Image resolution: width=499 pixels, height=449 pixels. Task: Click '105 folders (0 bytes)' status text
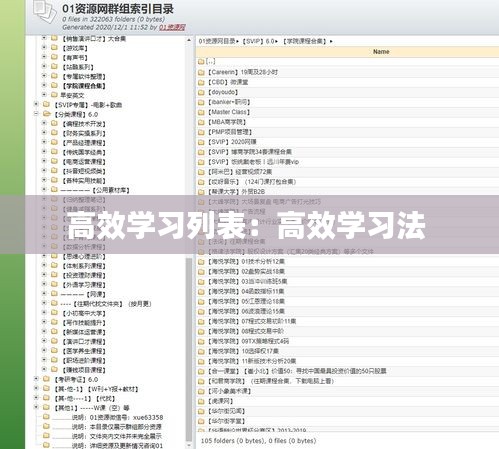232,441
